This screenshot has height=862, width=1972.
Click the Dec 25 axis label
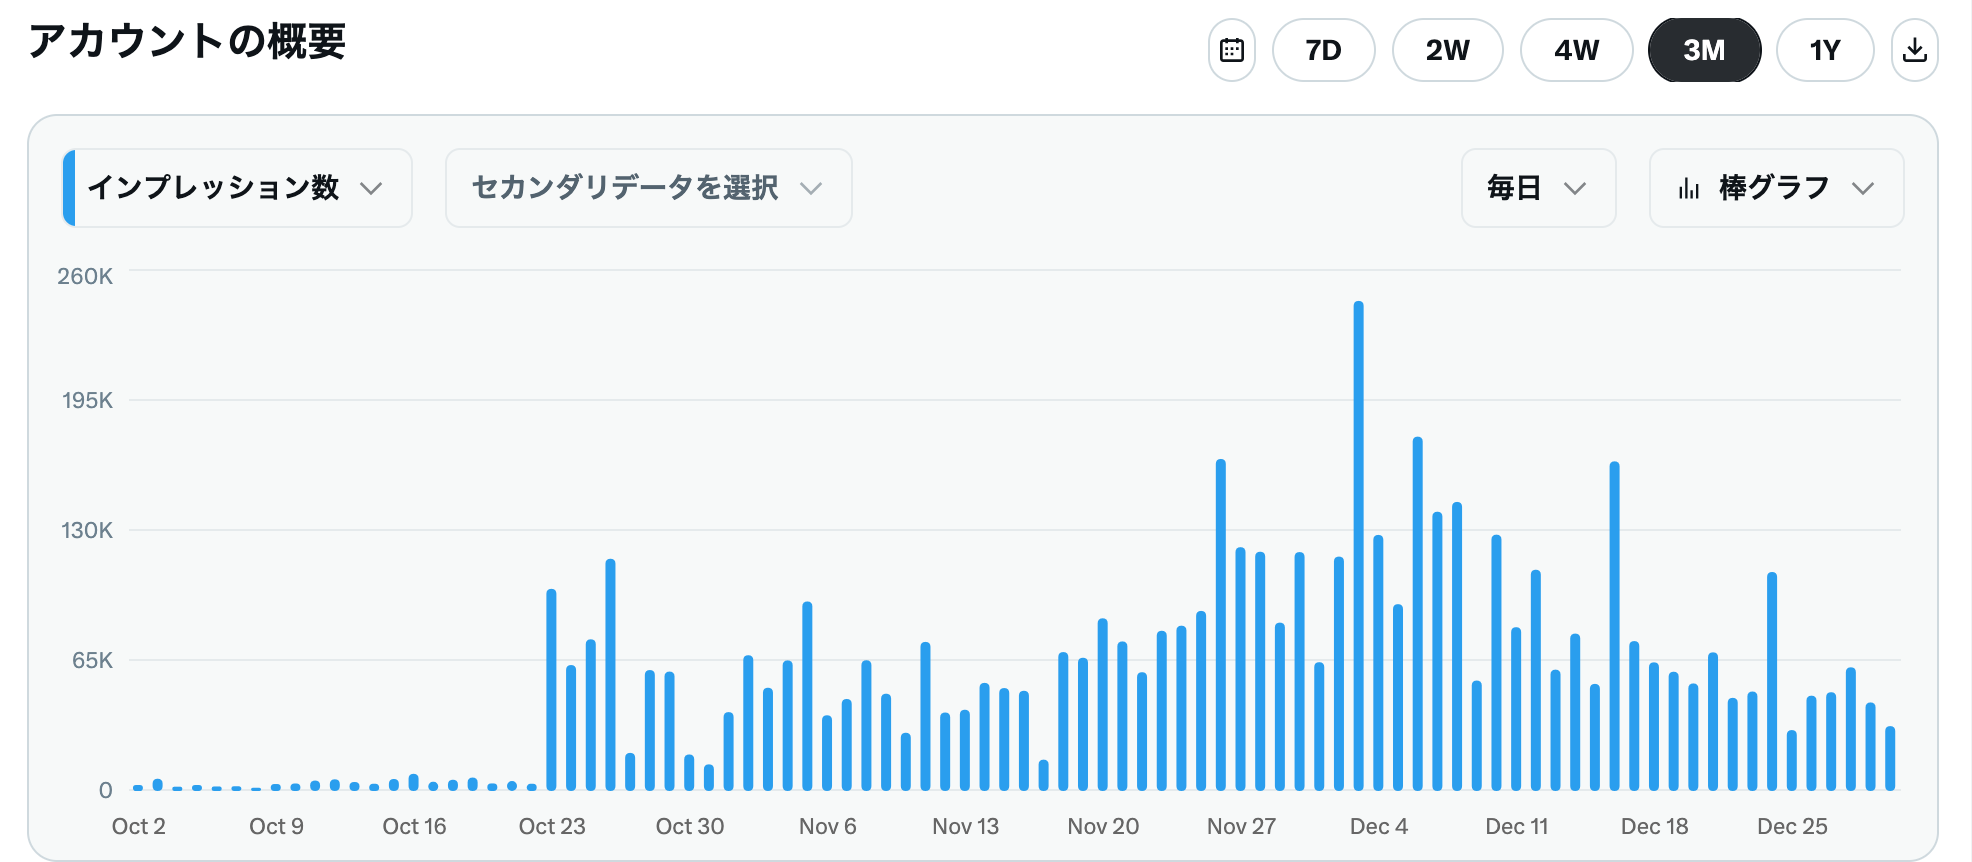[x=1792, y=826]
